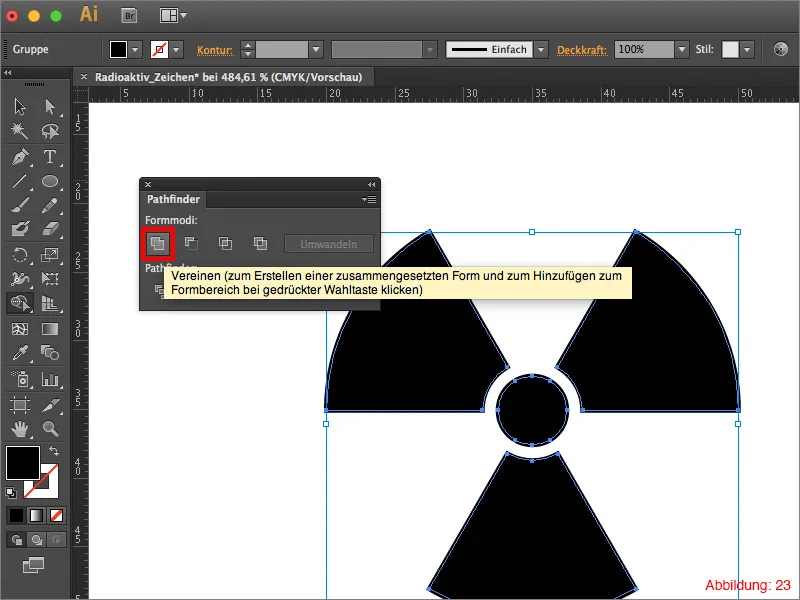Pick the Gradient tool
Viewport: 800px width, 600px height.
50,329
